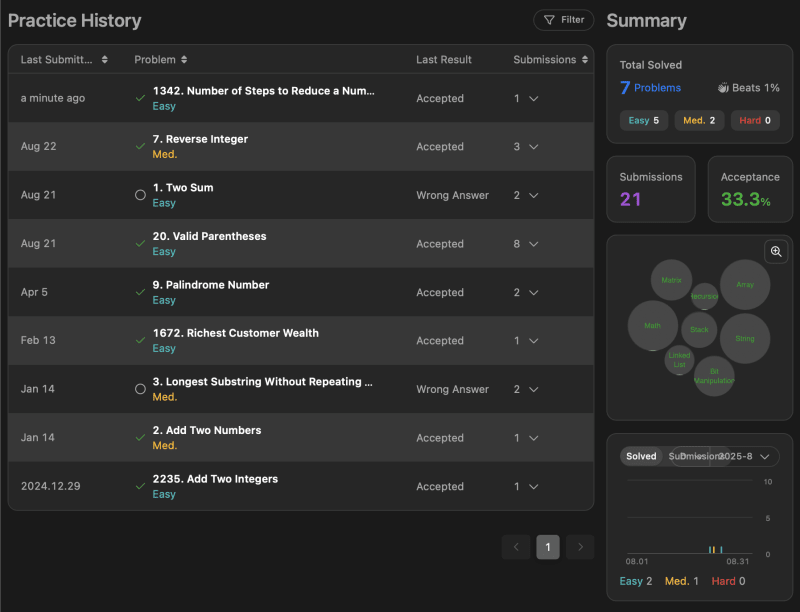Screen dimensions: 800x612
Task: Select the Bit Manipulation topic bubble
Action: coord(714,376)
